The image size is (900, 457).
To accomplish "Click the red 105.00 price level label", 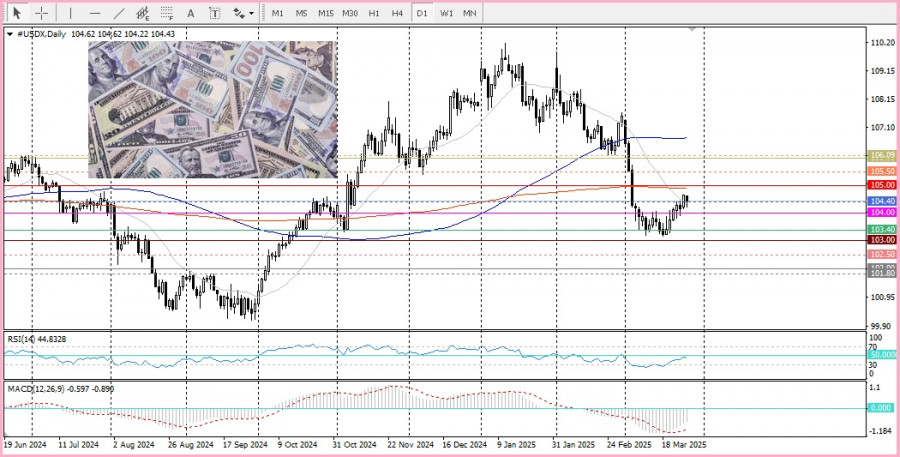I will point(882,185).
